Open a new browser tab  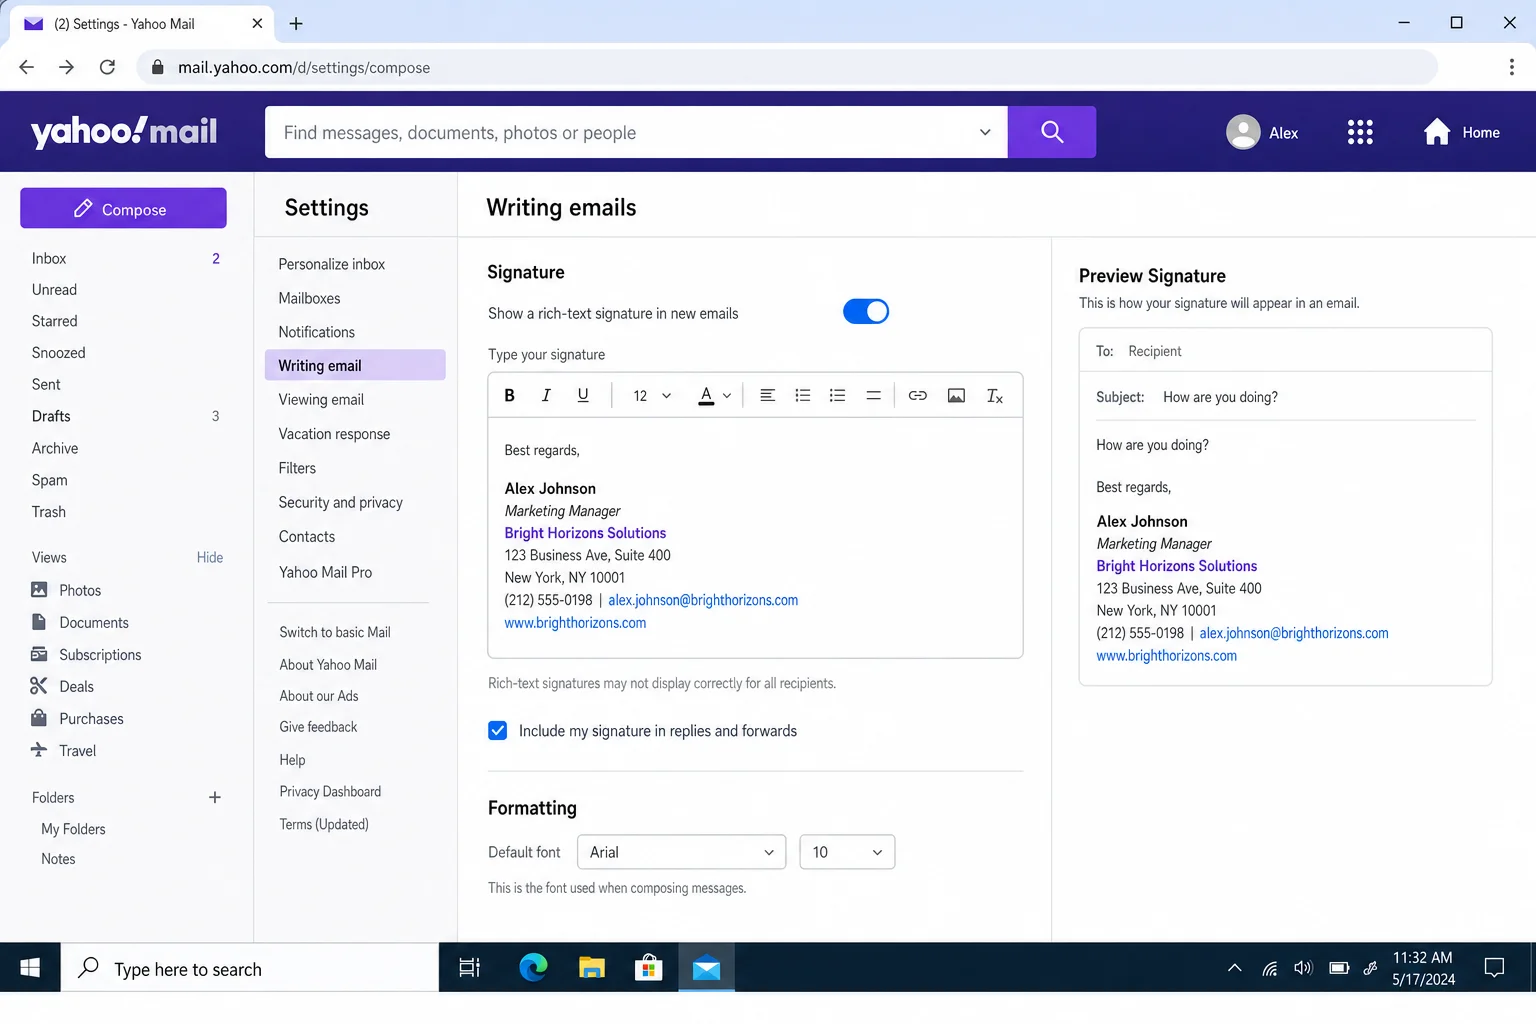296,23
